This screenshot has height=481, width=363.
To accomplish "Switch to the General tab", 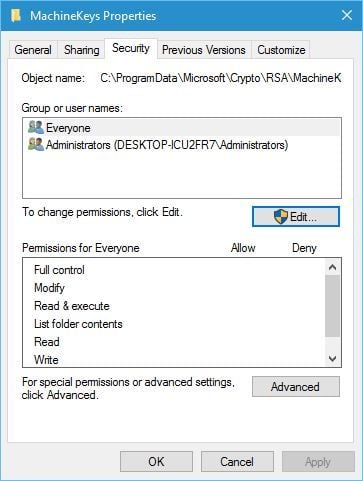I will coord(33,50).
